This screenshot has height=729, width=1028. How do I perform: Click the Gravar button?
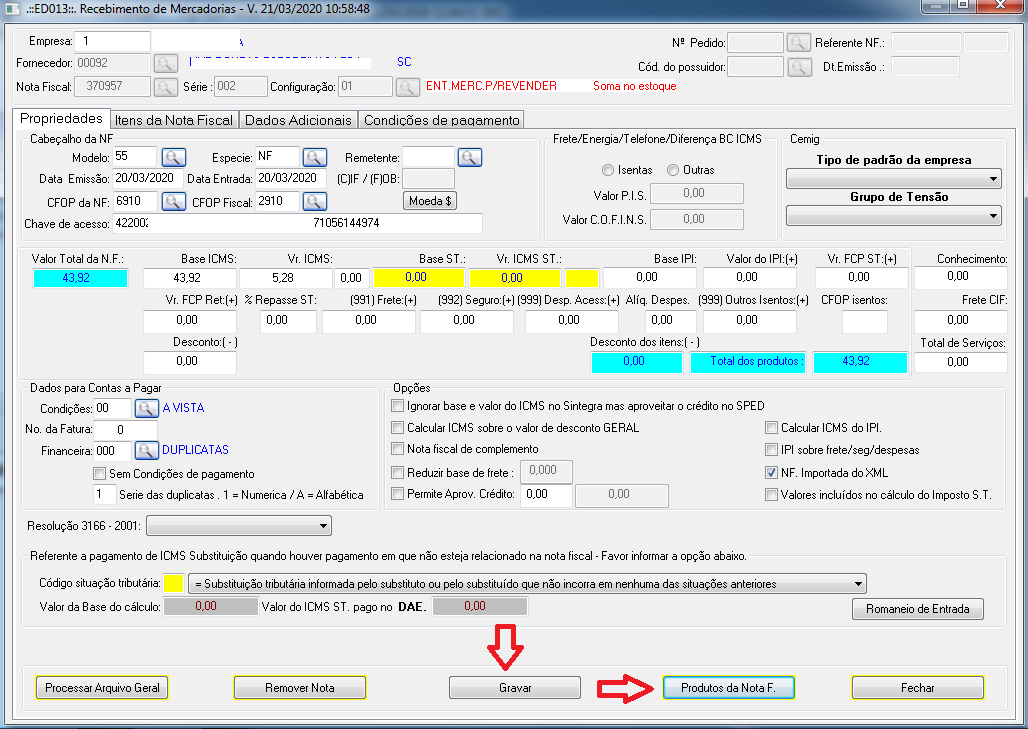(x=514, y=688)
